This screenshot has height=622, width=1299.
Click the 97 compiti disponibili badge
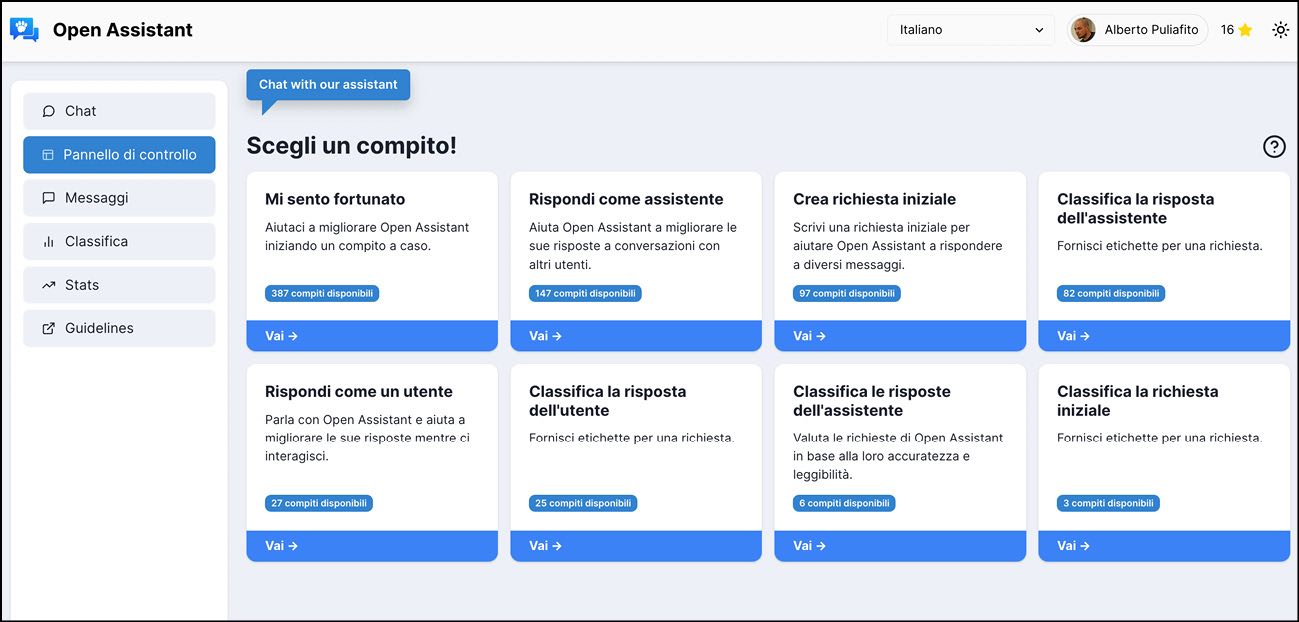(x=847, y=294)
